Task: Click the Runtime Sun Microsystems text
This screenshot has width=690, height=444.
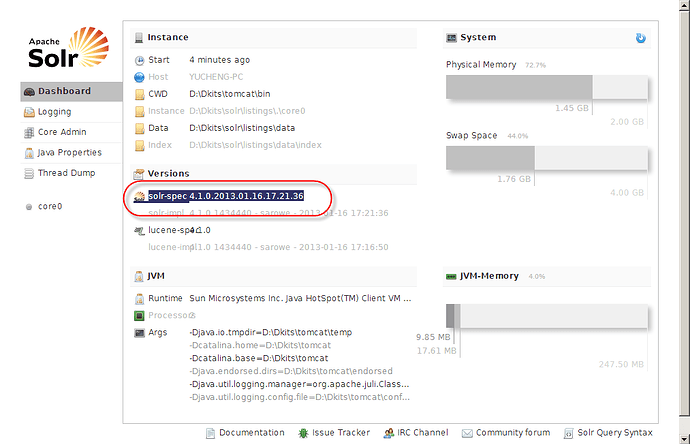Action: click(300, 298)
